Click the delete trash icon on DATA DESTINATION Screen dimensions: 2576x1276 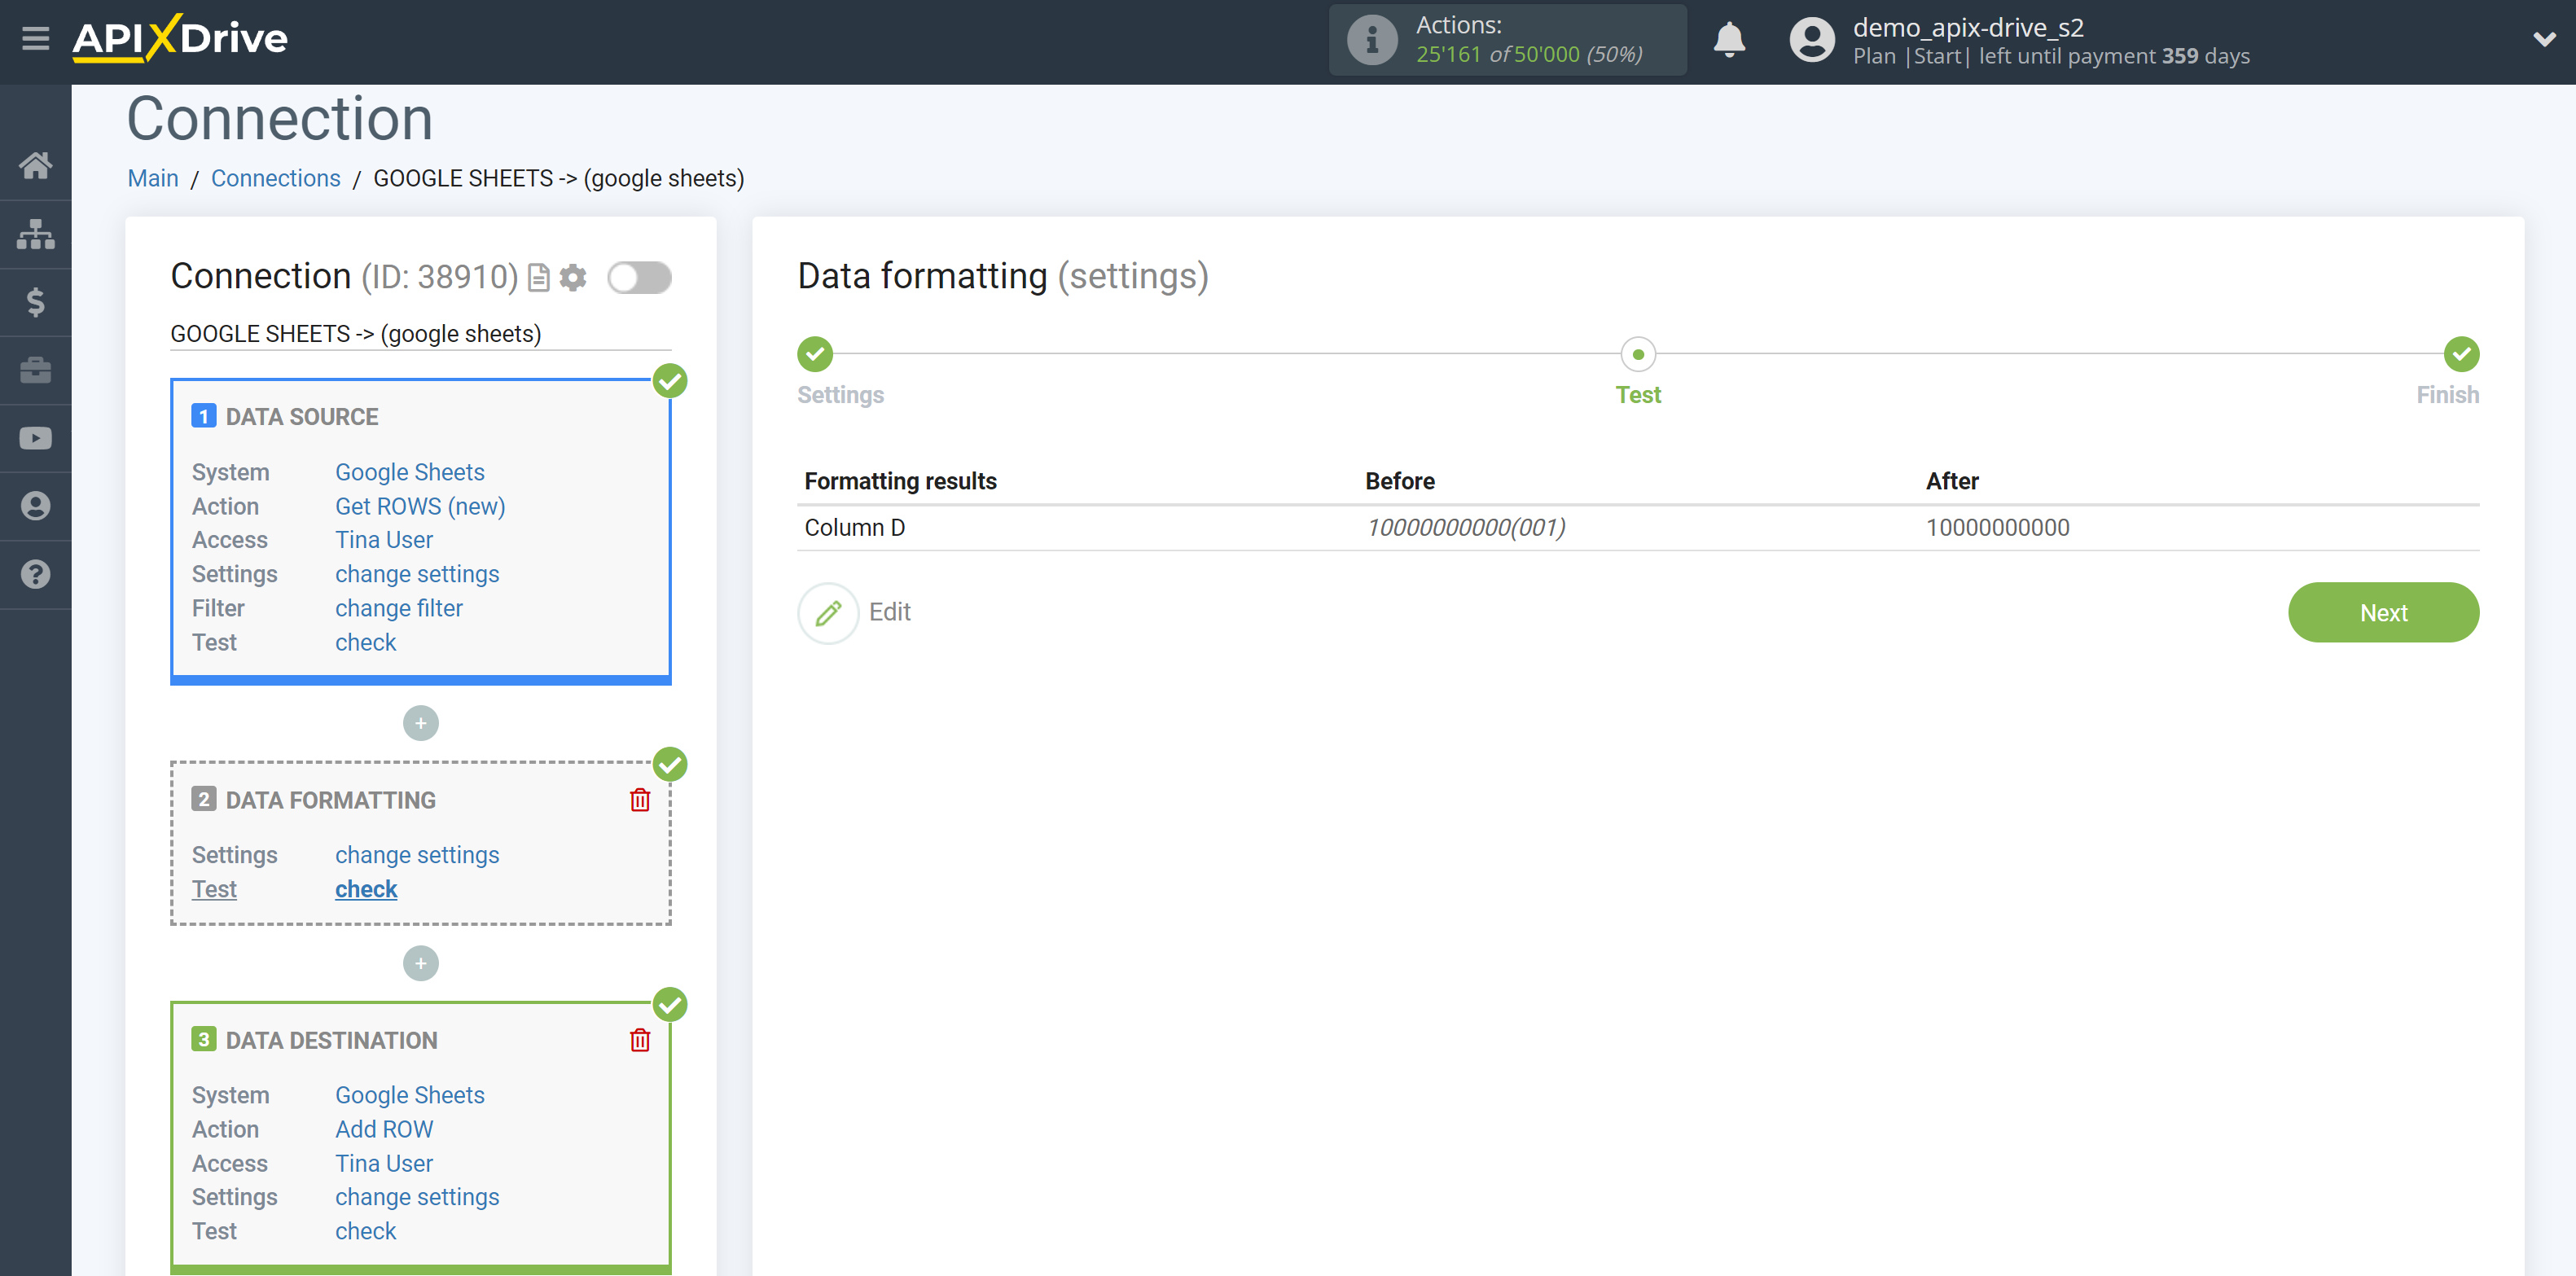click(639, 1040)
